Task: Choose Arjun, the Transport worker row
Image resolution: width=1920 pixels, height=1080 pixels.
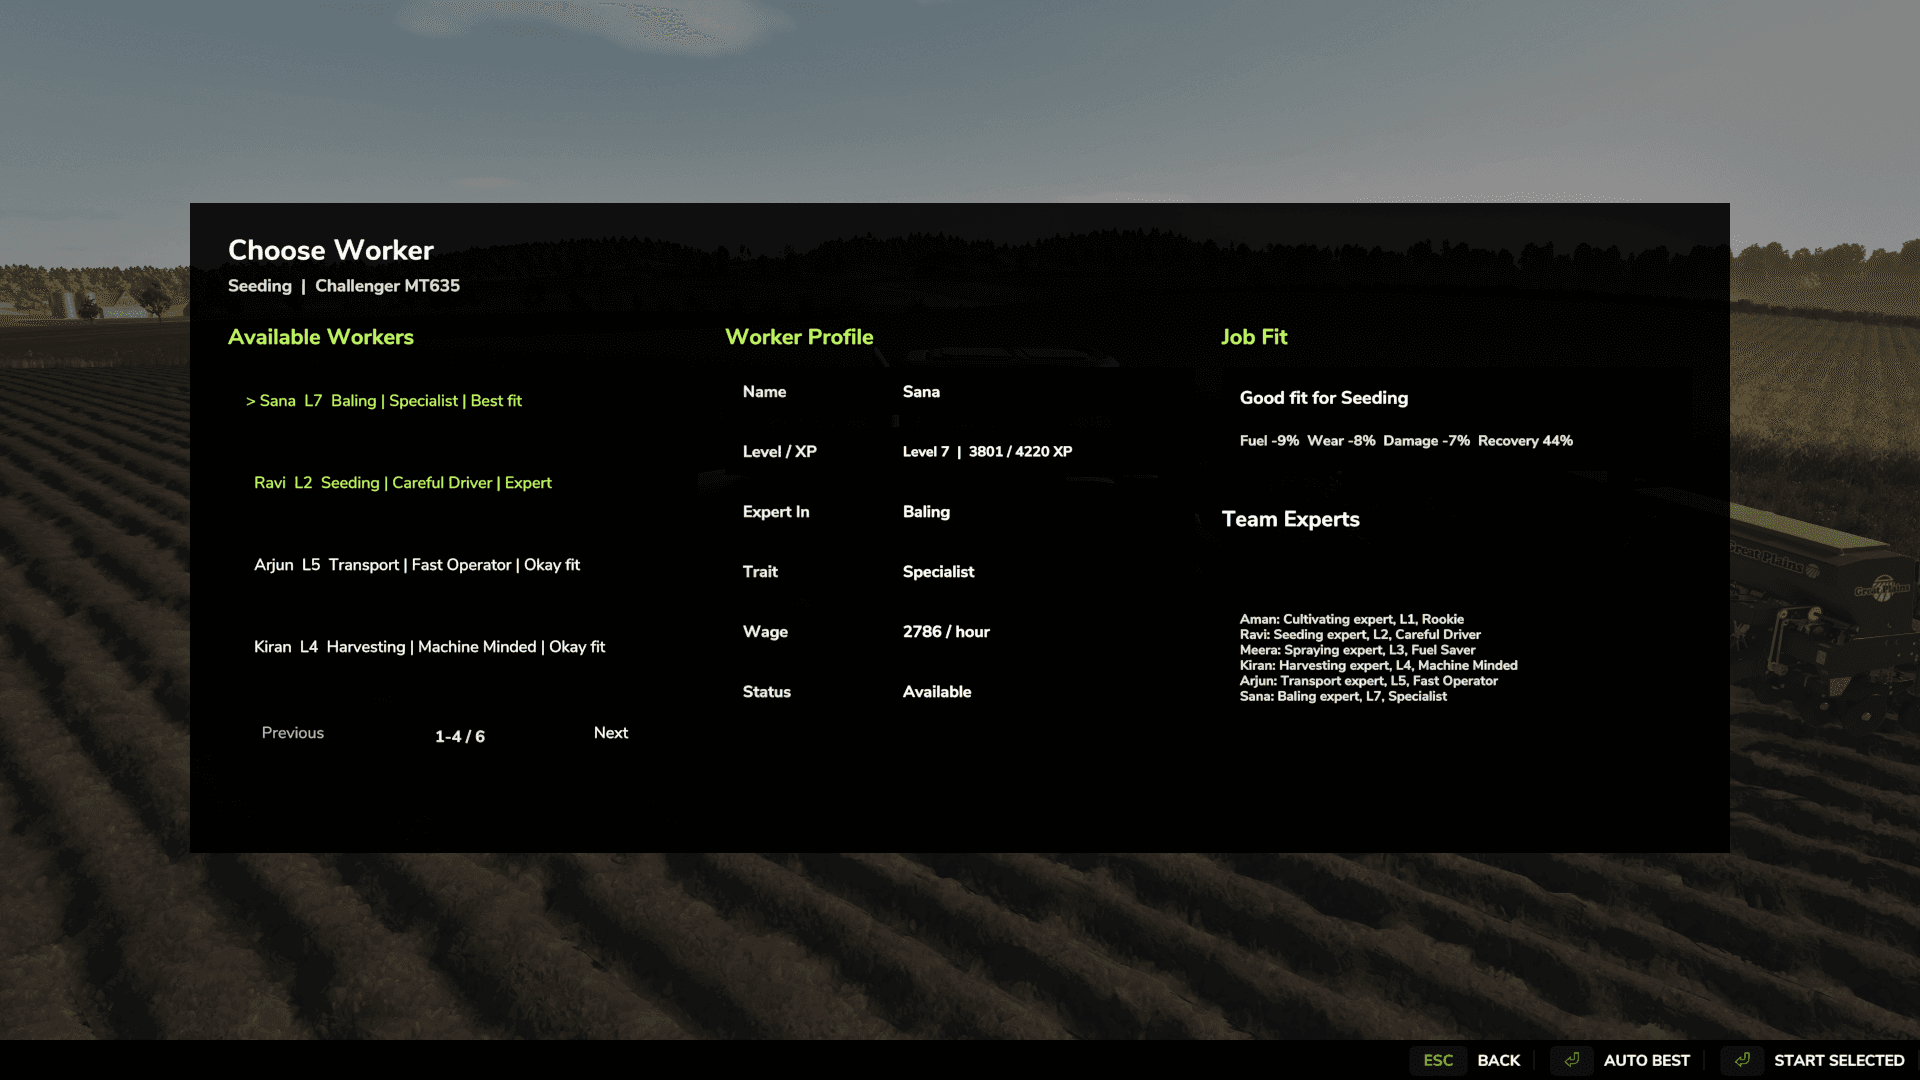Action: click(x=416, y=565)
